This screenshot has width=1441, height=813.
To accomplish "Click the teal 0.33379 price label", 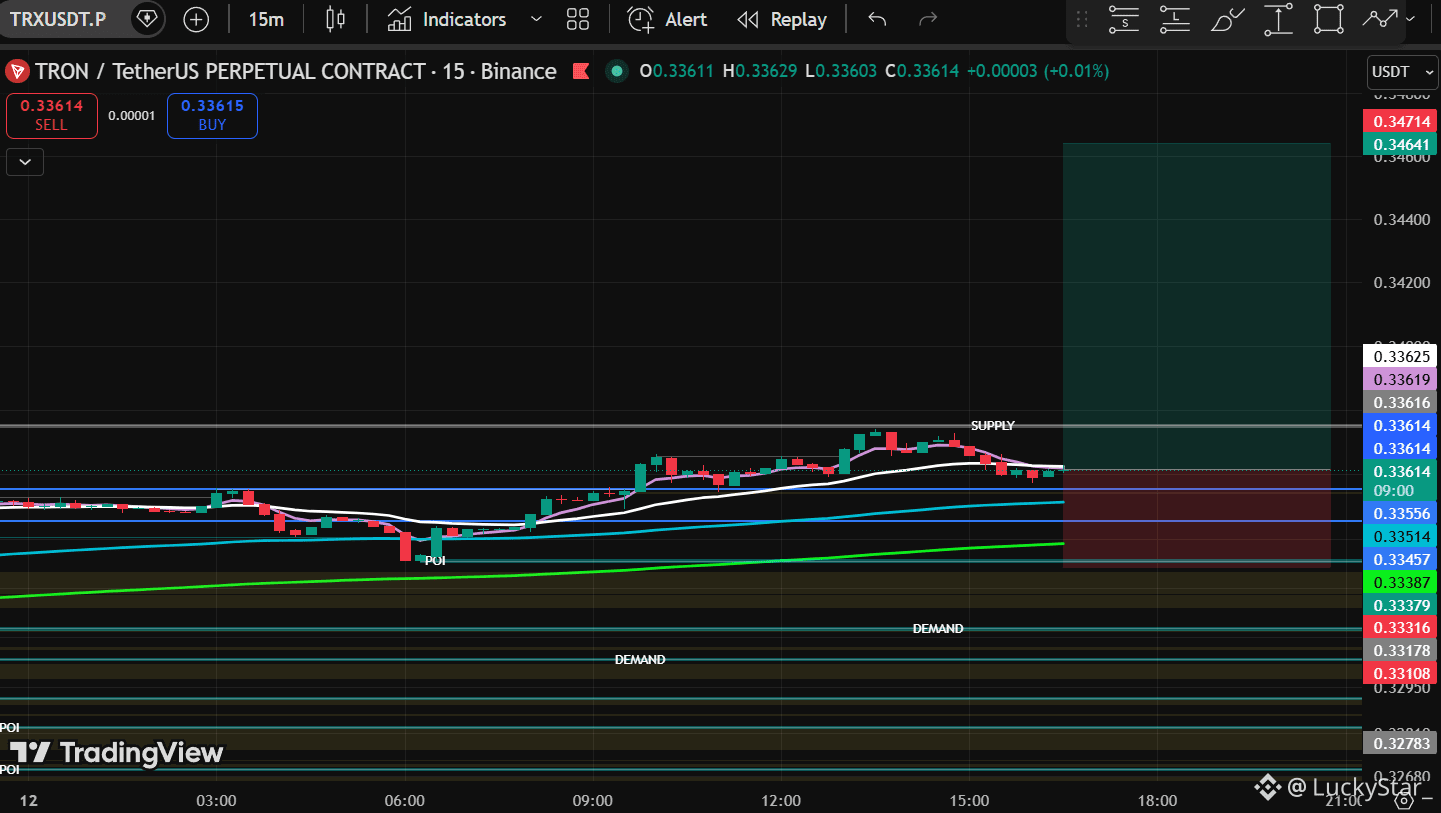I will pos(1400,605).
